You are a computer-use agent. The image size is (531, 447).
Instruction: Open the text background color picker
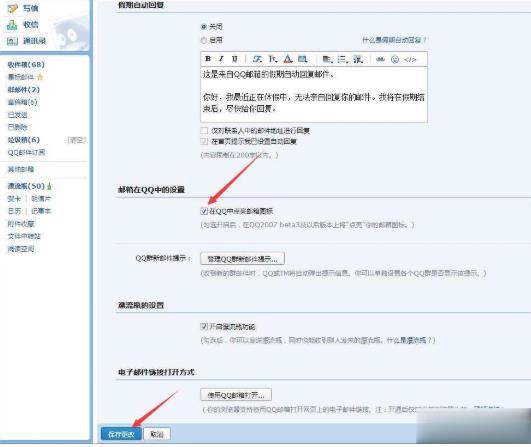(x=302, y=59)
